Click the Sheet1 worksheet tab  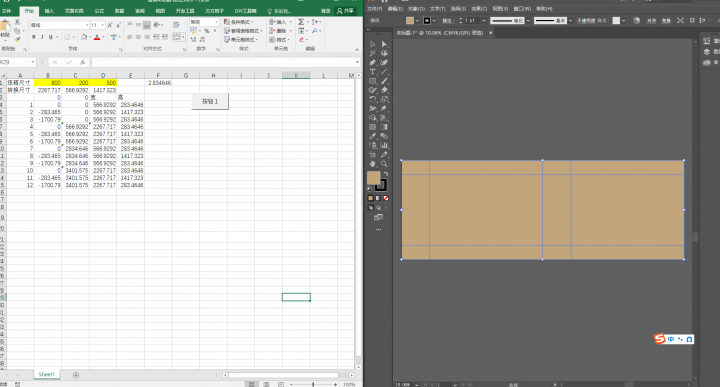(x=46, y=375)
